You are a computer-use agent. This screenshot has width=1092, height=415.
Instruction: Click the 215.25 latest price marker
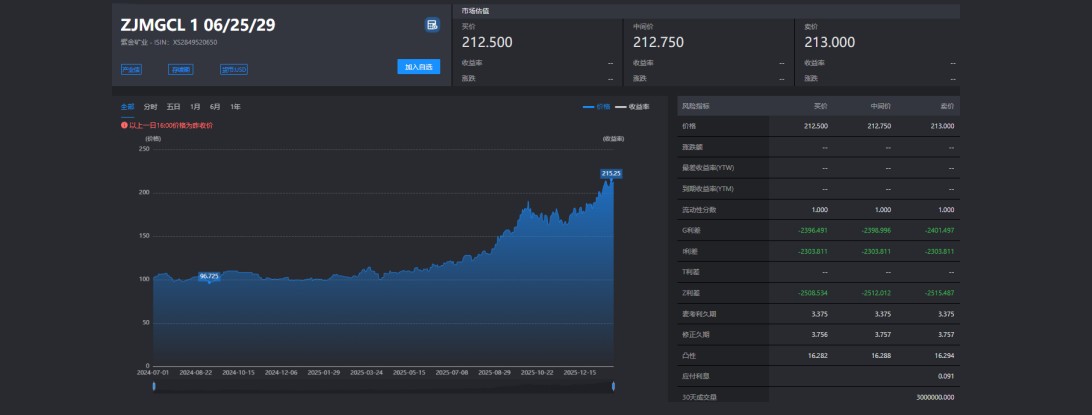point(611,173)
